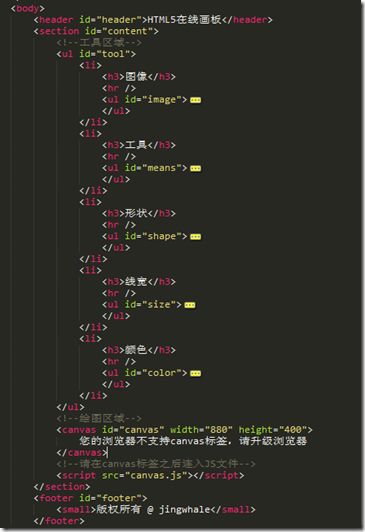This screenshot has width=365, height=532.
Task: Click the h3 heading '颜色'
Action: pos(139,350)
